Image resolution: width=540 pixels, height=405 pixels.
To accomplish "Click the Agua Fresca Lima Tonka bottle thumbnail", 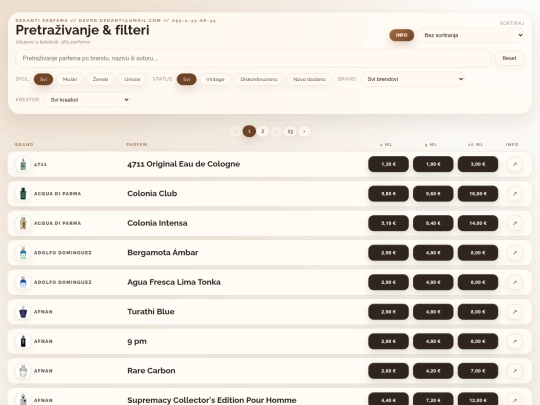I will 23,282.
